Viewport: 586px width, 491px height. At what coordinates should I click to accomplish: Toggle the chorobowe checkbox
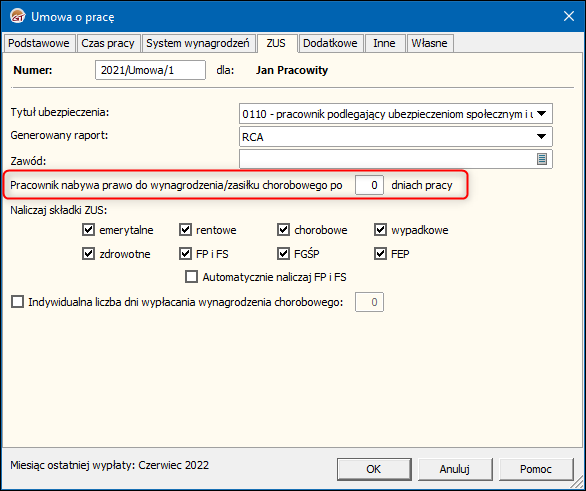point(283,229)
